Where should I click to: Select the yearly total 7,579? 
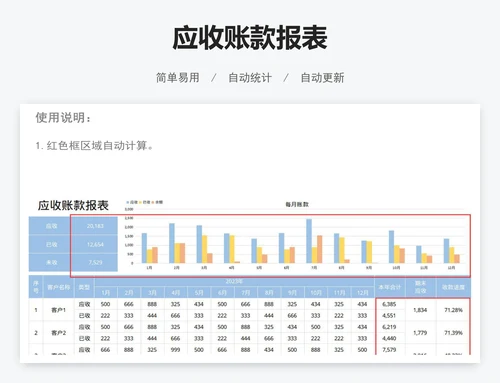(x=389, y=350)
